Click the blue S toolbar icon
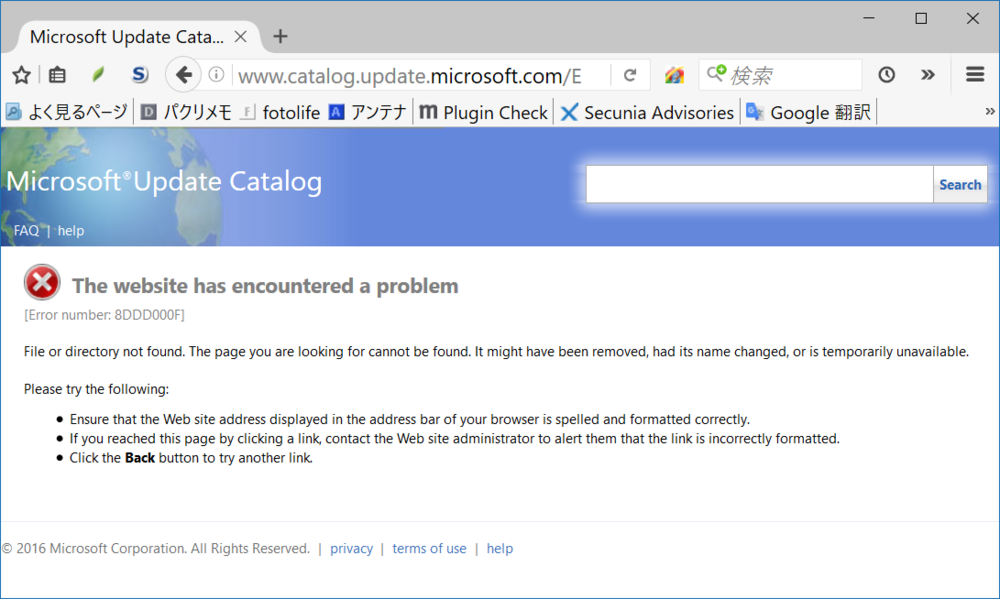Viewport: 1000px width, 599px height. pyautogui.click(x=140, y=75)
